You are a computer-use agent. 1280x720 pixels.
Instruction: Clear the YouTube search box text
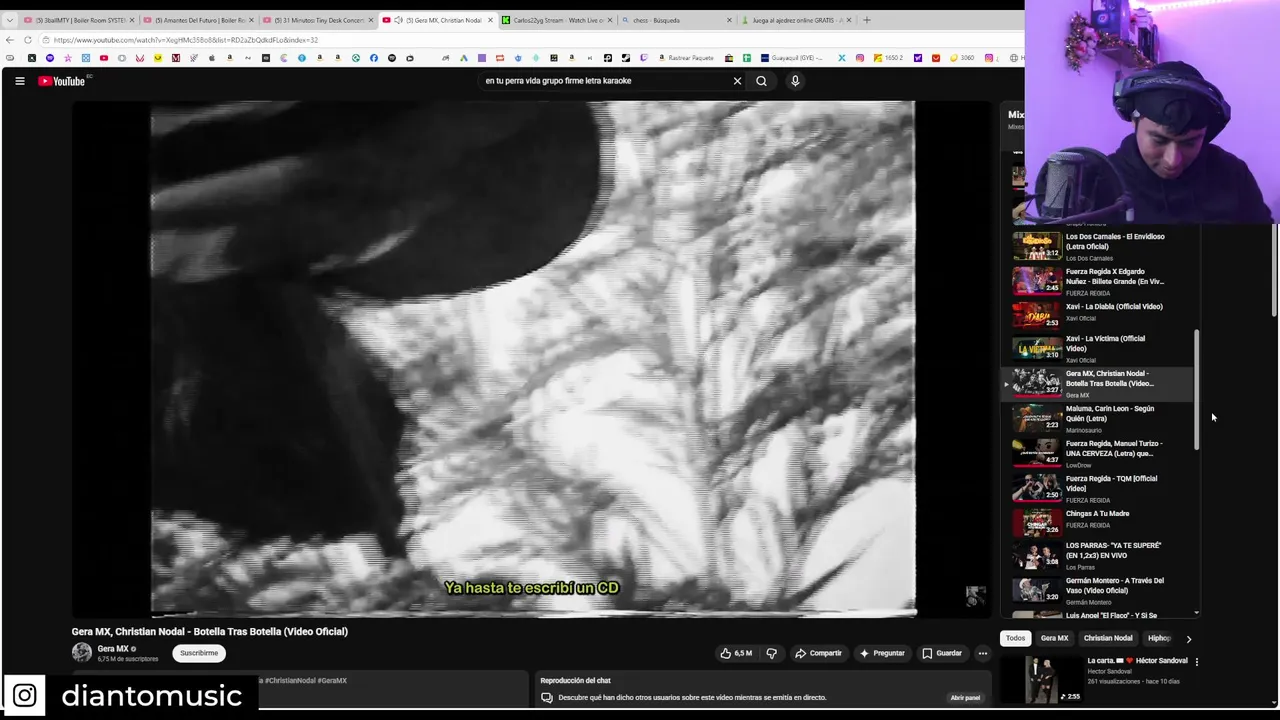point(737,81)
